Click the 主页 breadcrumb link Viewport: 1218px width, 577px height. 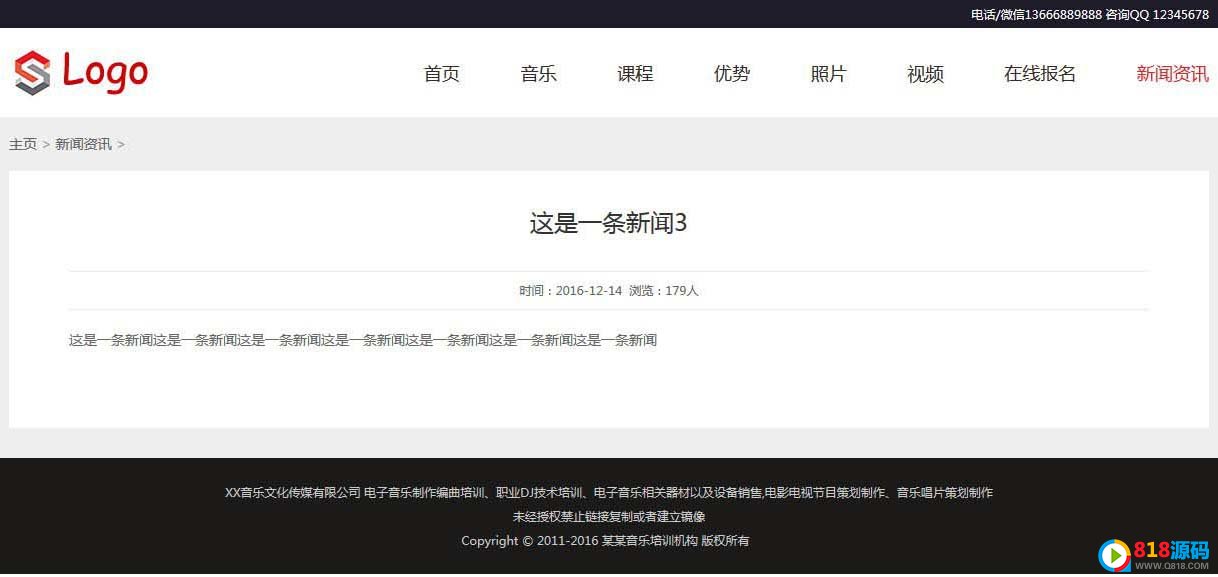[x=23, y=144]
